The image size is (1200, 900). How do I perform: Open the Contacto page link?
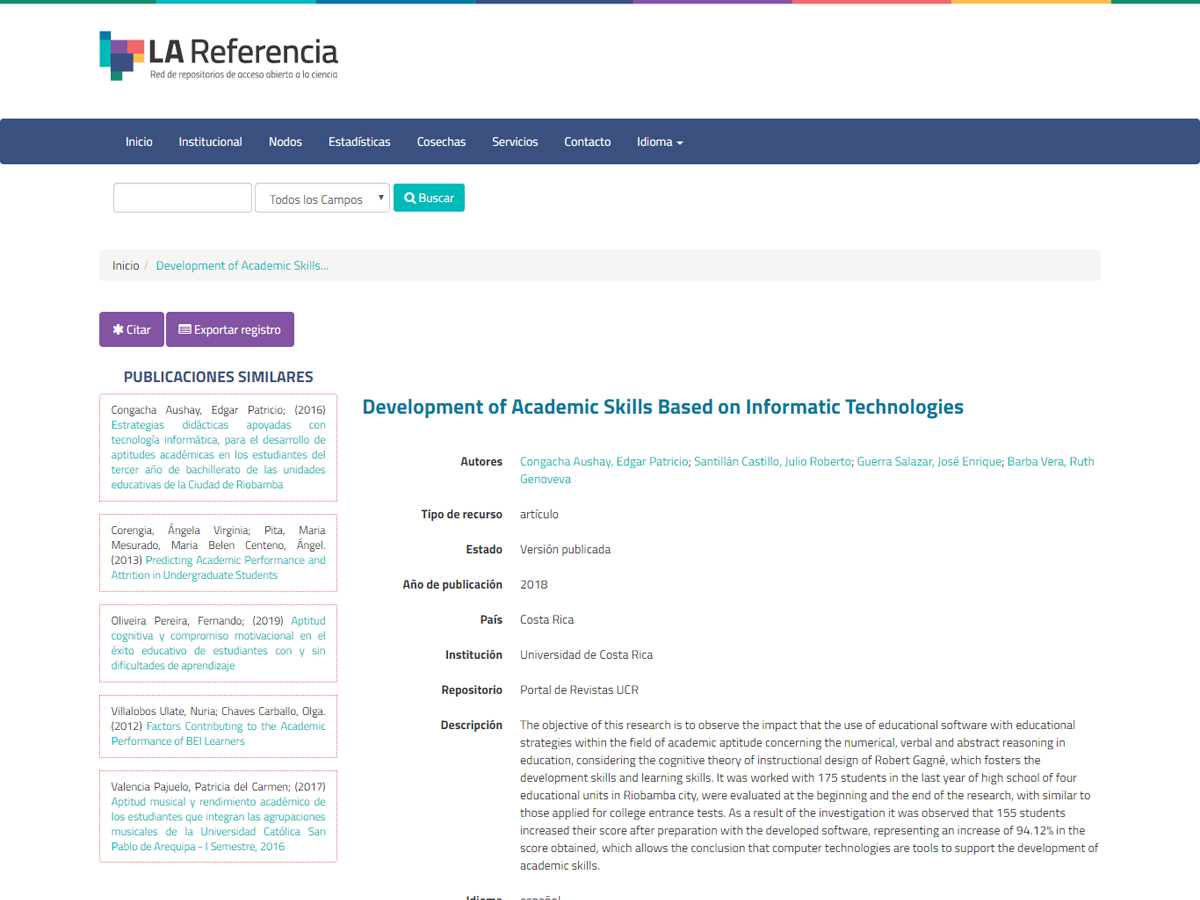coord(587,142)
